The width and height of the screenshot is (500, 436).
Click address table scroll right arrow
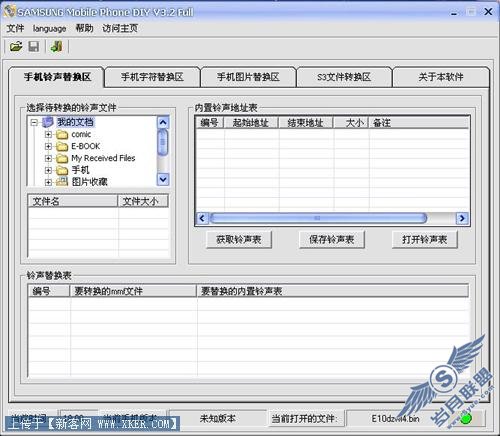462,218
